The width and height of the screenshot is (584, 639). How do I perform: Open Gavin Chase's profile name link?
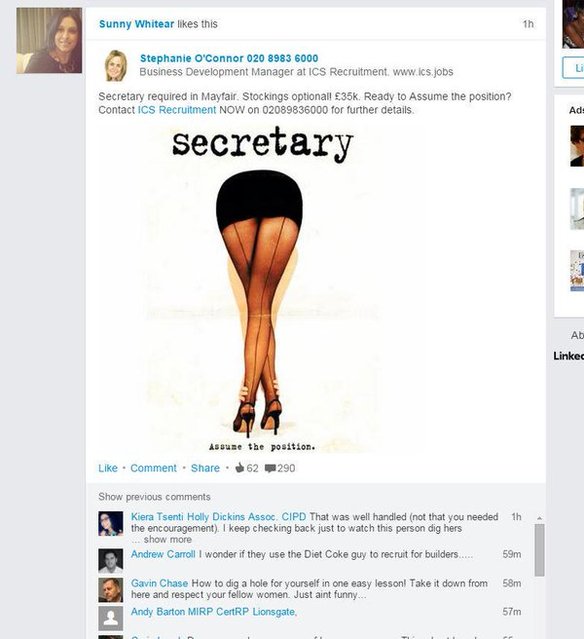(159, 583)
